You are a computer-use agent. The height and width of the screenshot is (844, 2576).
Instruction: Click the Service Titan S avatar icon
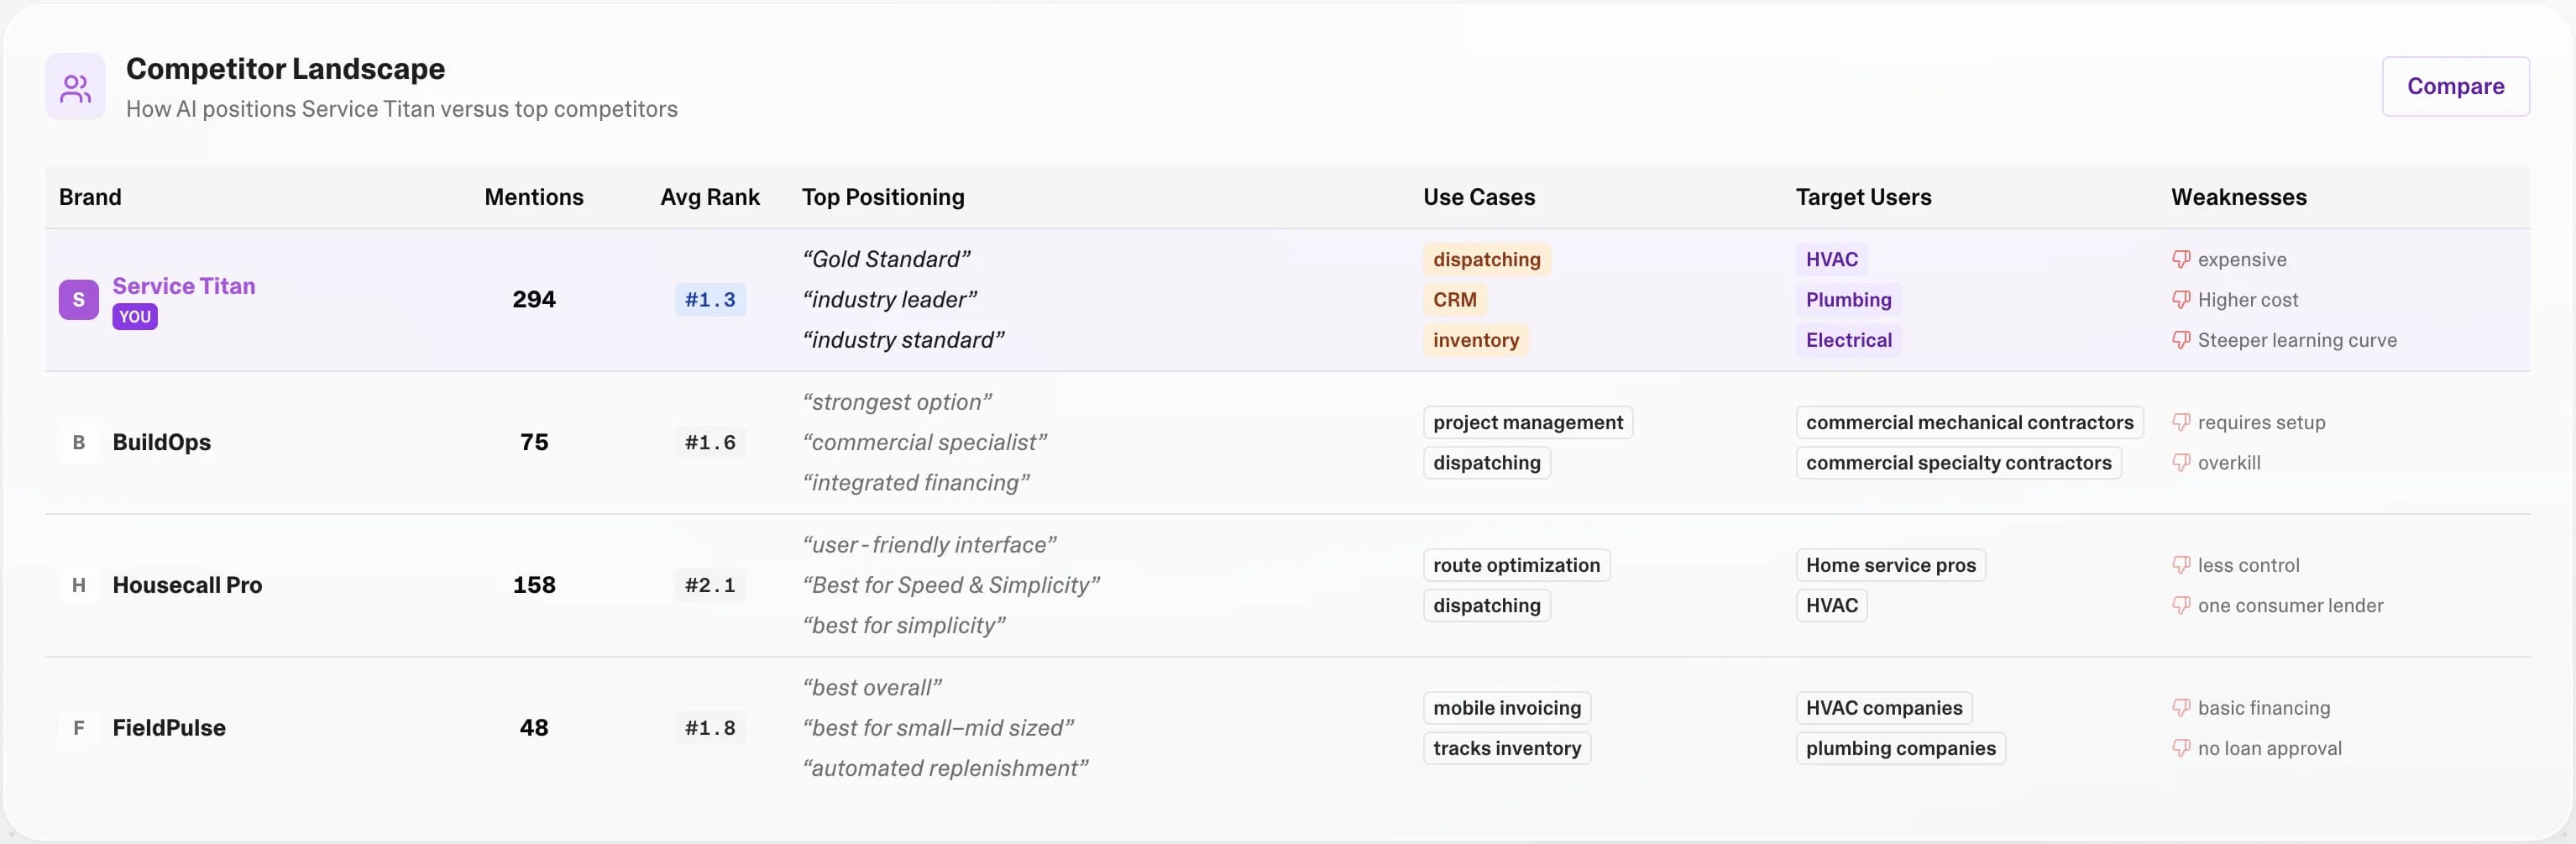tap(78, 300)
